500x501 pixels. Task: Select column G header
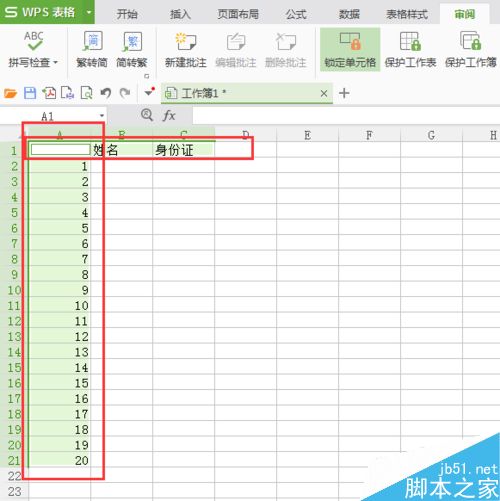(431, 135)
